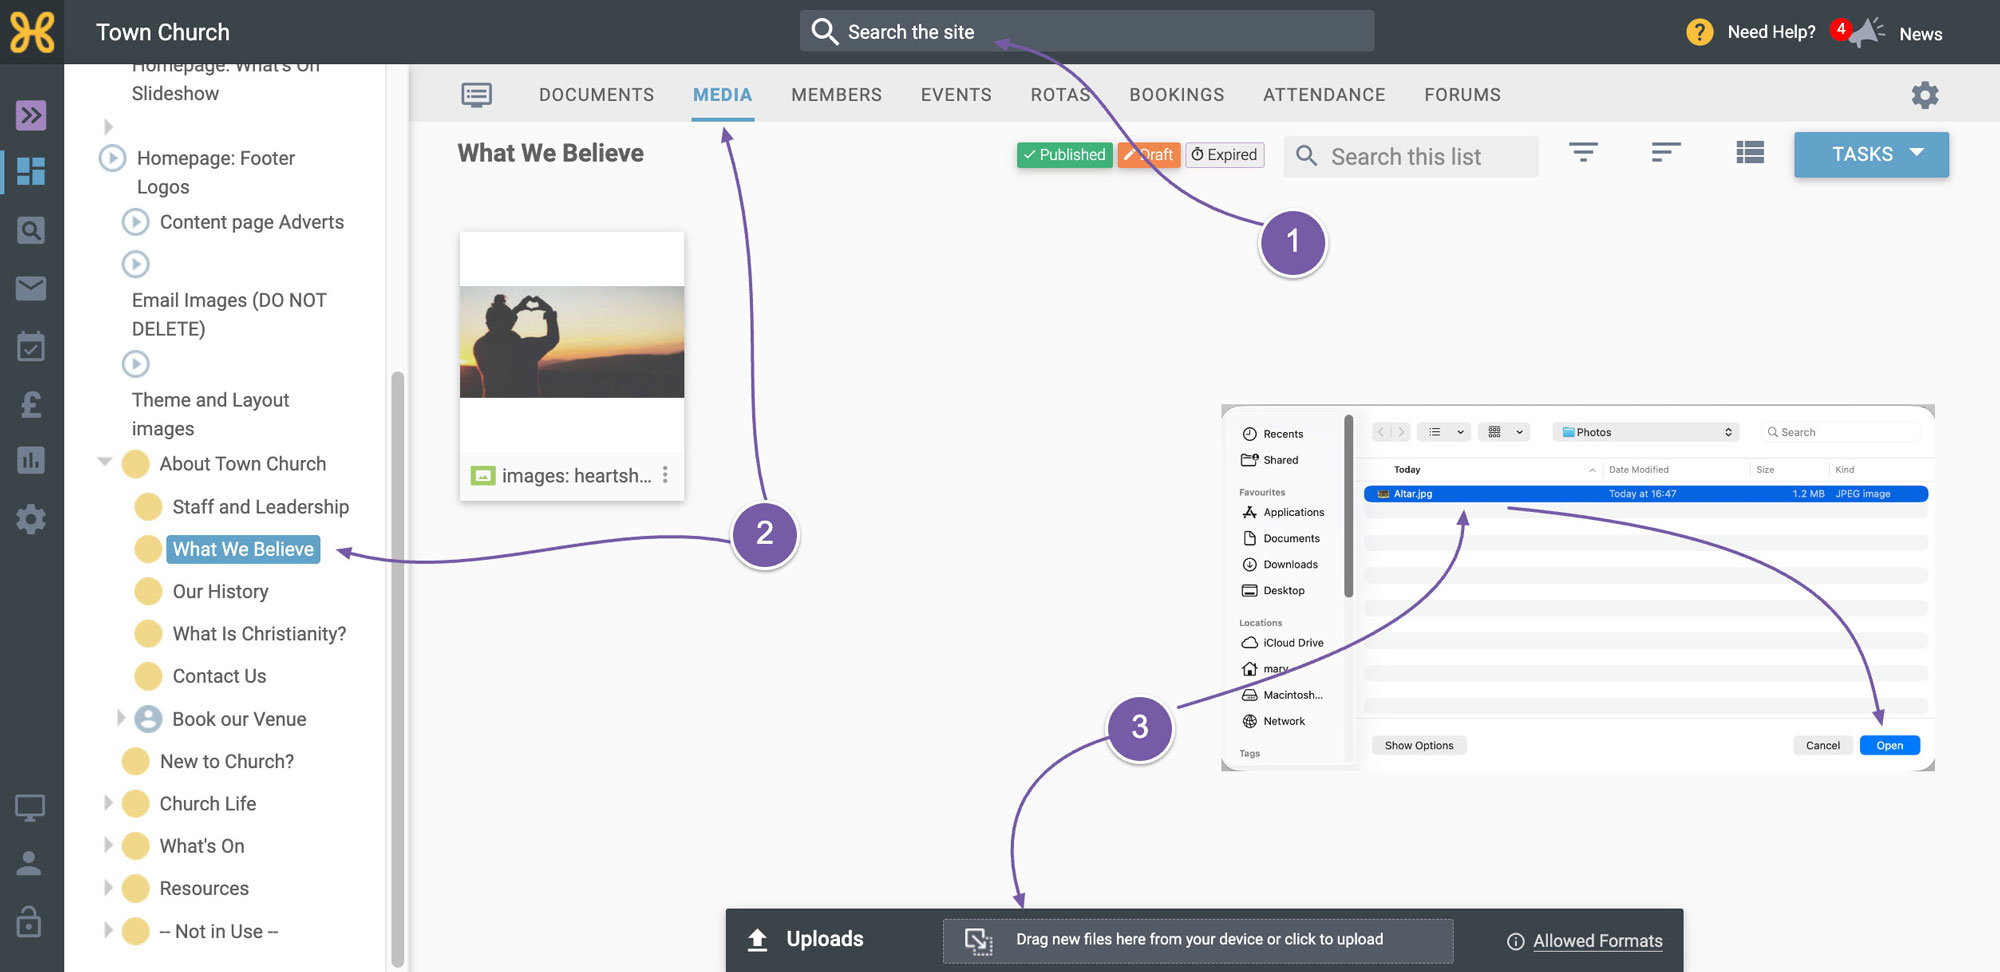Click the heart-hands sunset image thumbnail
The width and height of the screenshot is (2000, 972).
(572, 342)
